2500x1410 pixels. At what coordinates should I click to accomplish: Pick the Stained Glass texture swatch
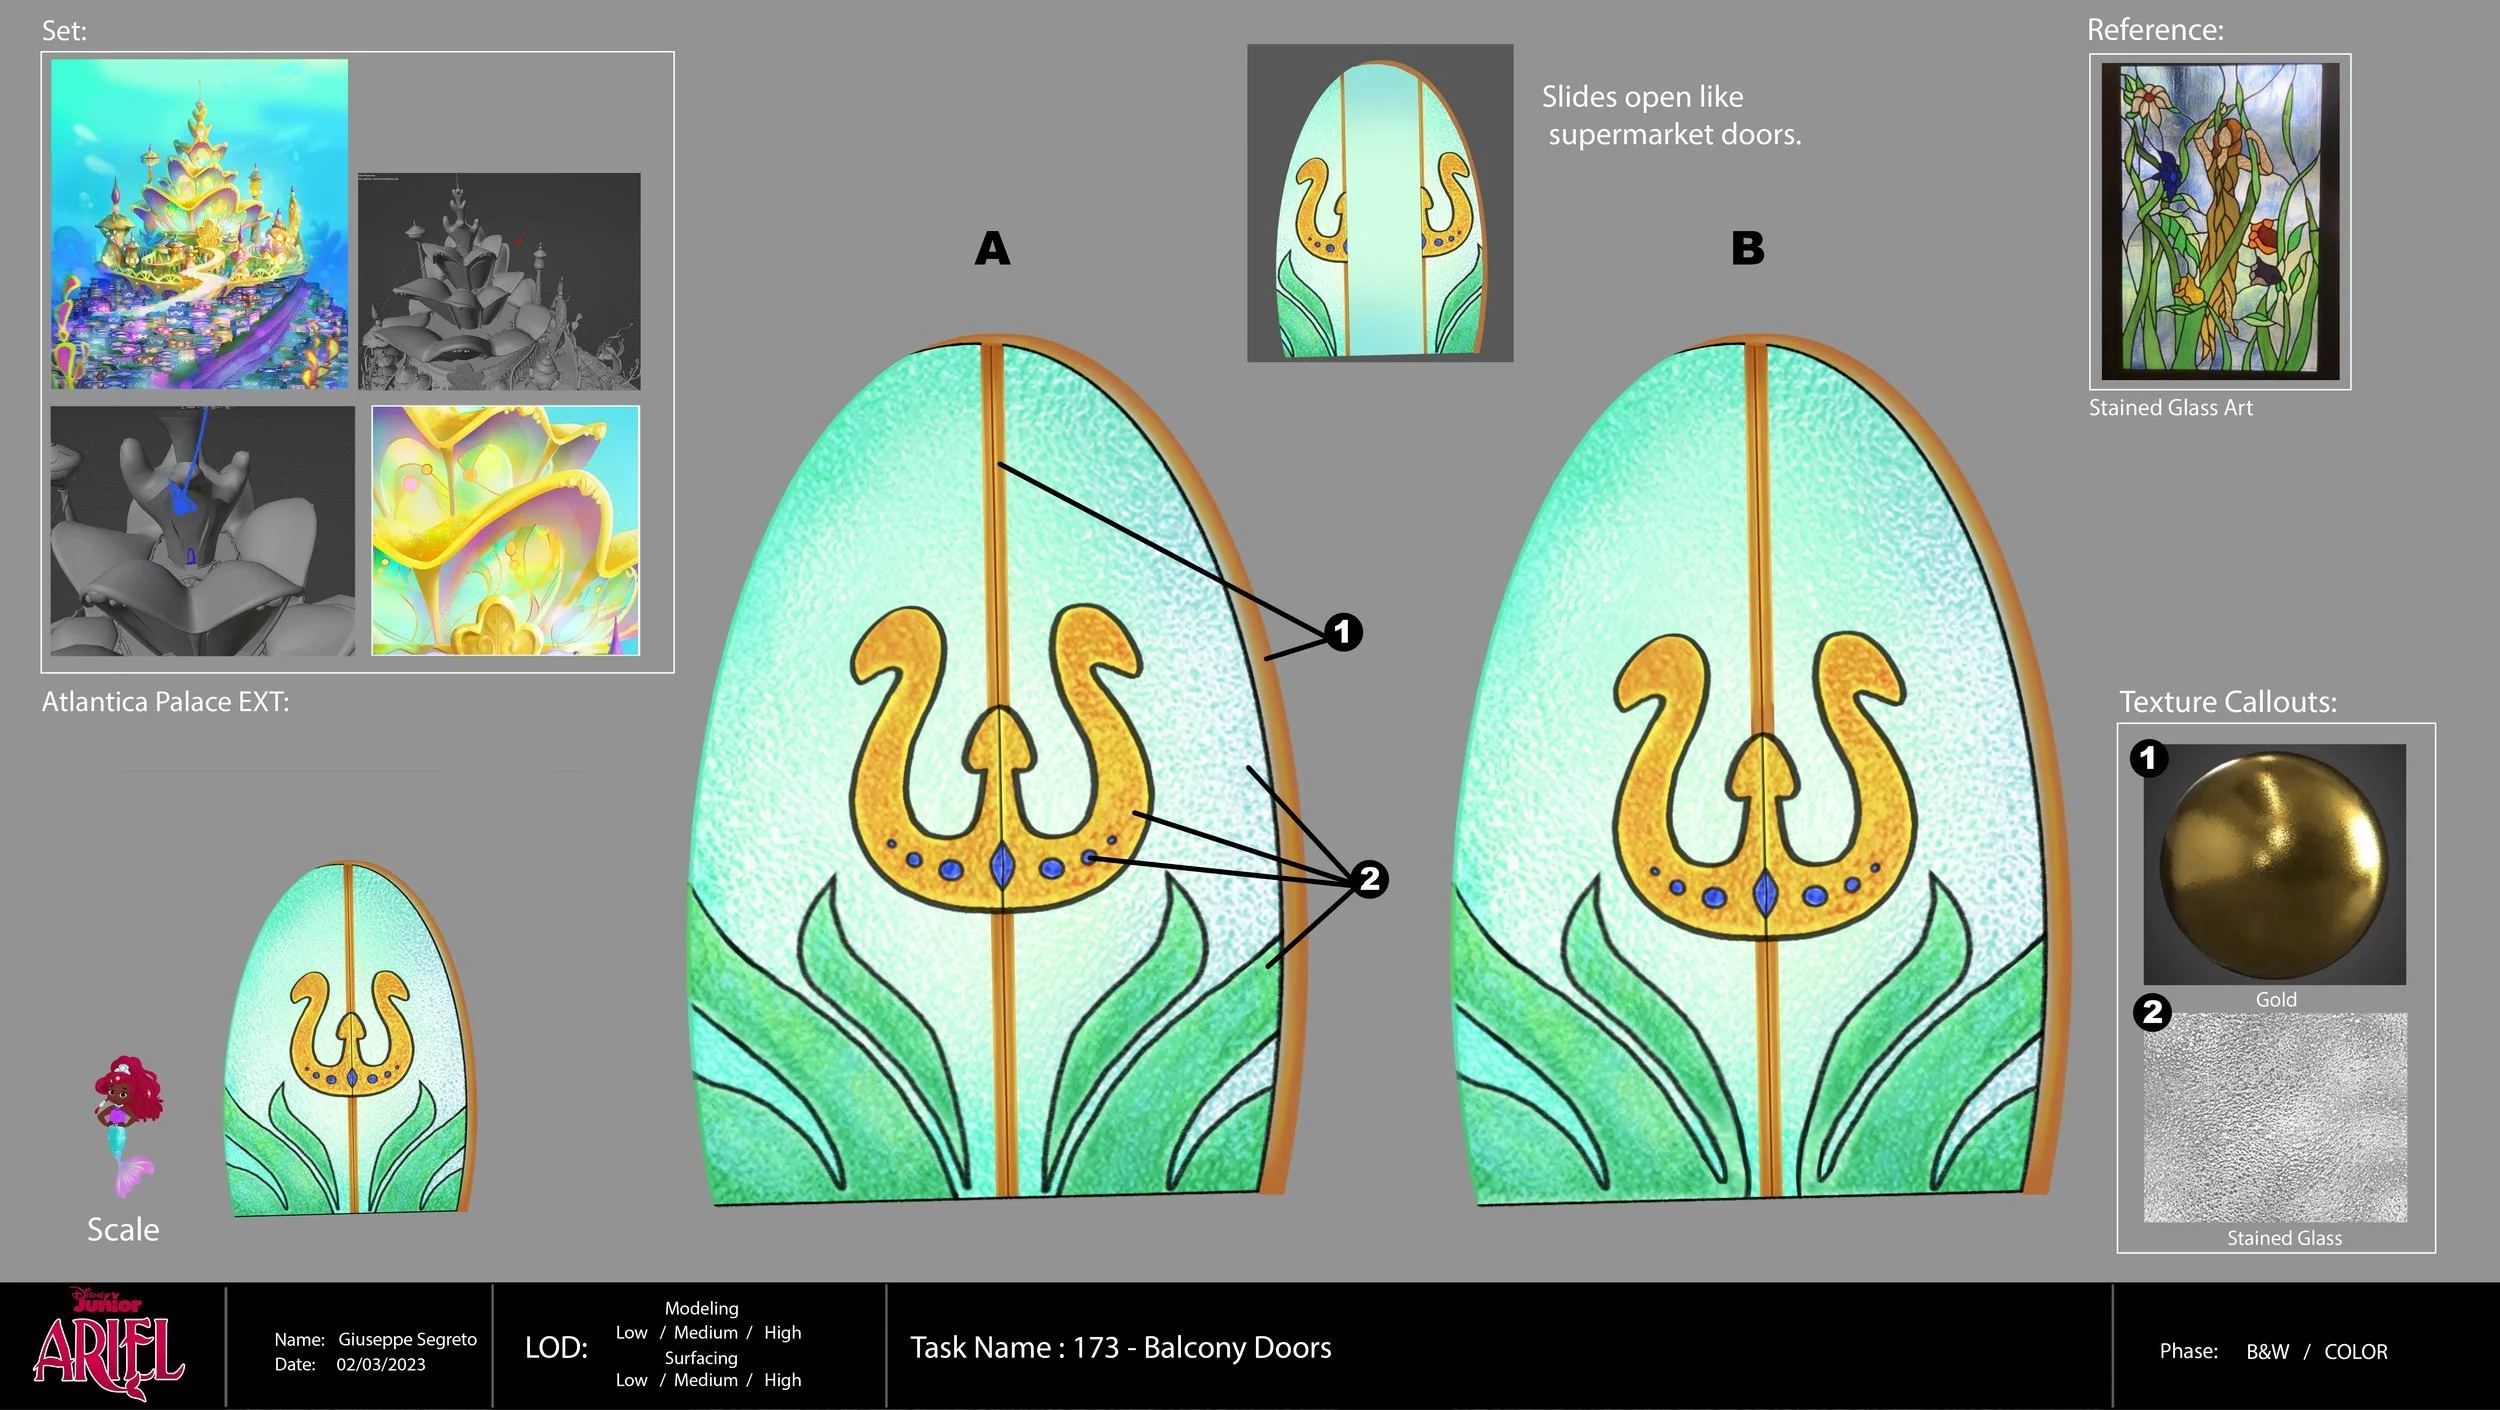tap(2275, 1118)
